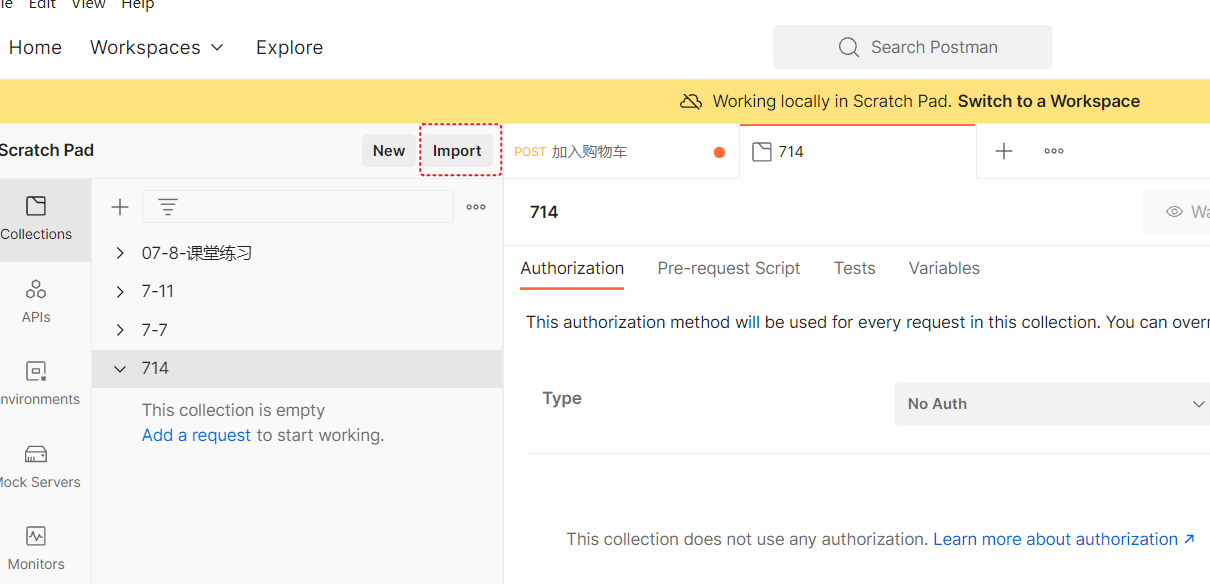Screen dimensions: 1210x584
Task: Select the Authorization tab
Action: (572, 268)
